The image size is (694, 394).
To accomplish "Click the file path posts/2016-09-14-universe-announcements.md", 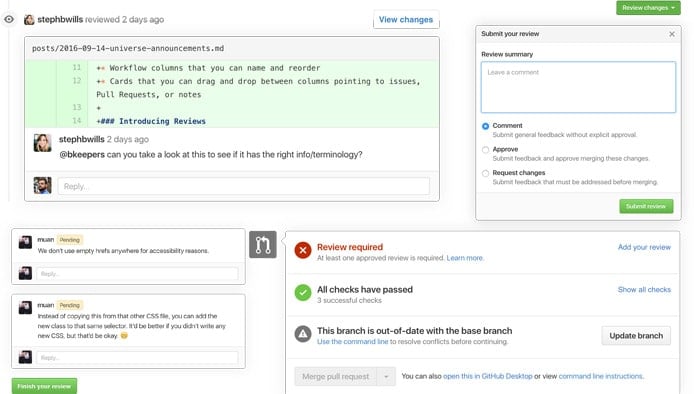I will pos(128,48).
